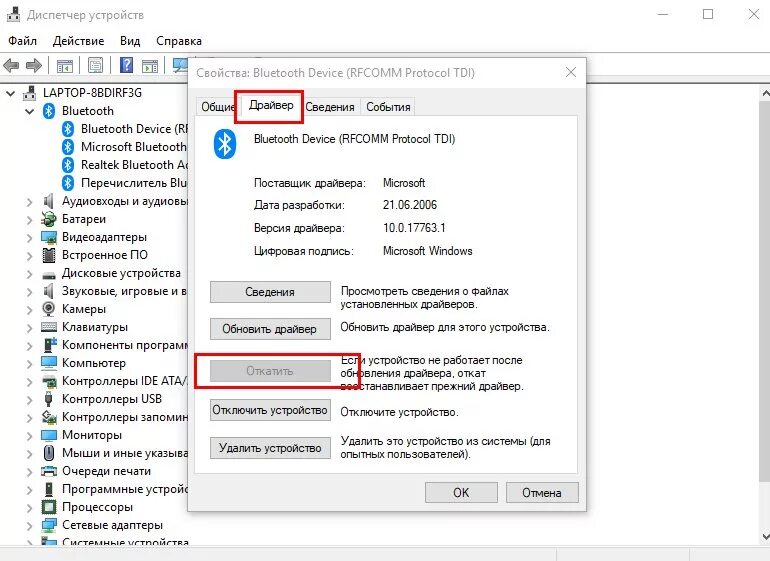Click the Батареи battery icon
Screen dimensions: 770x561
click(49, 219)
